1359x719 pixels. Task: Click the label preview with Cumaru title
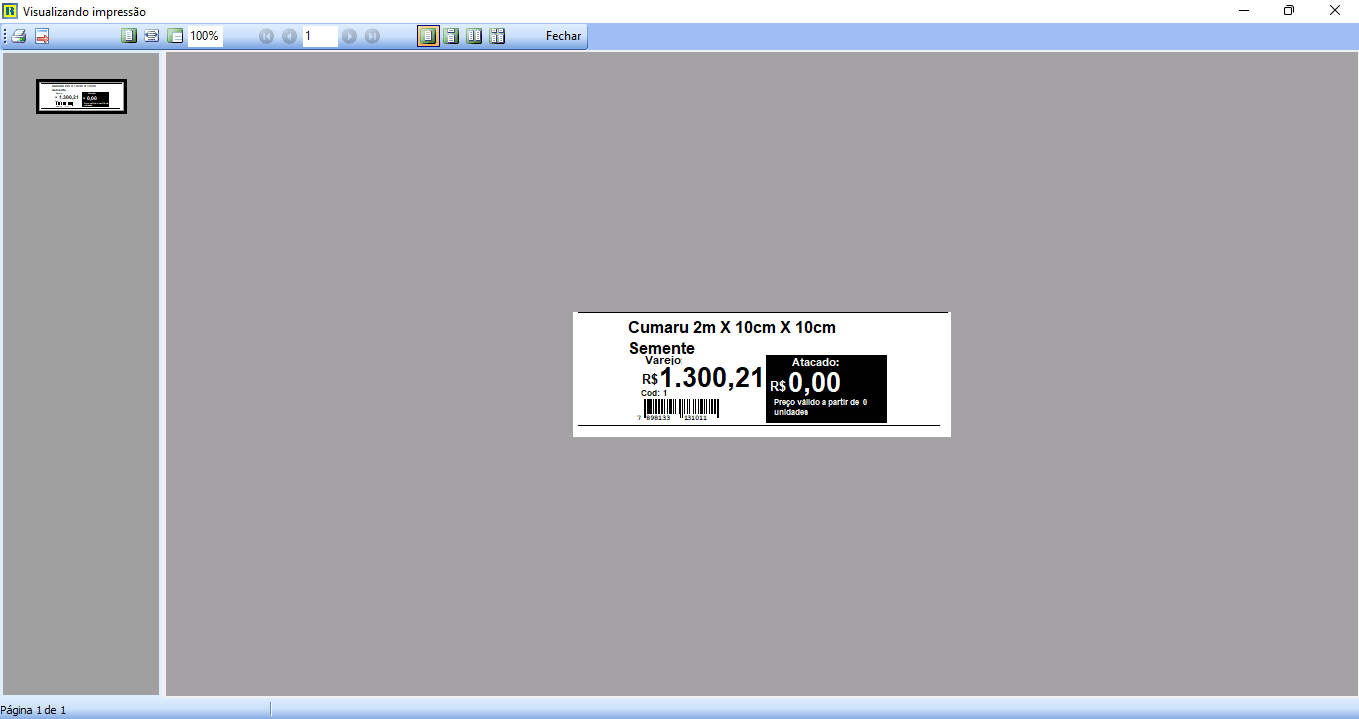(x=761, y=374)
